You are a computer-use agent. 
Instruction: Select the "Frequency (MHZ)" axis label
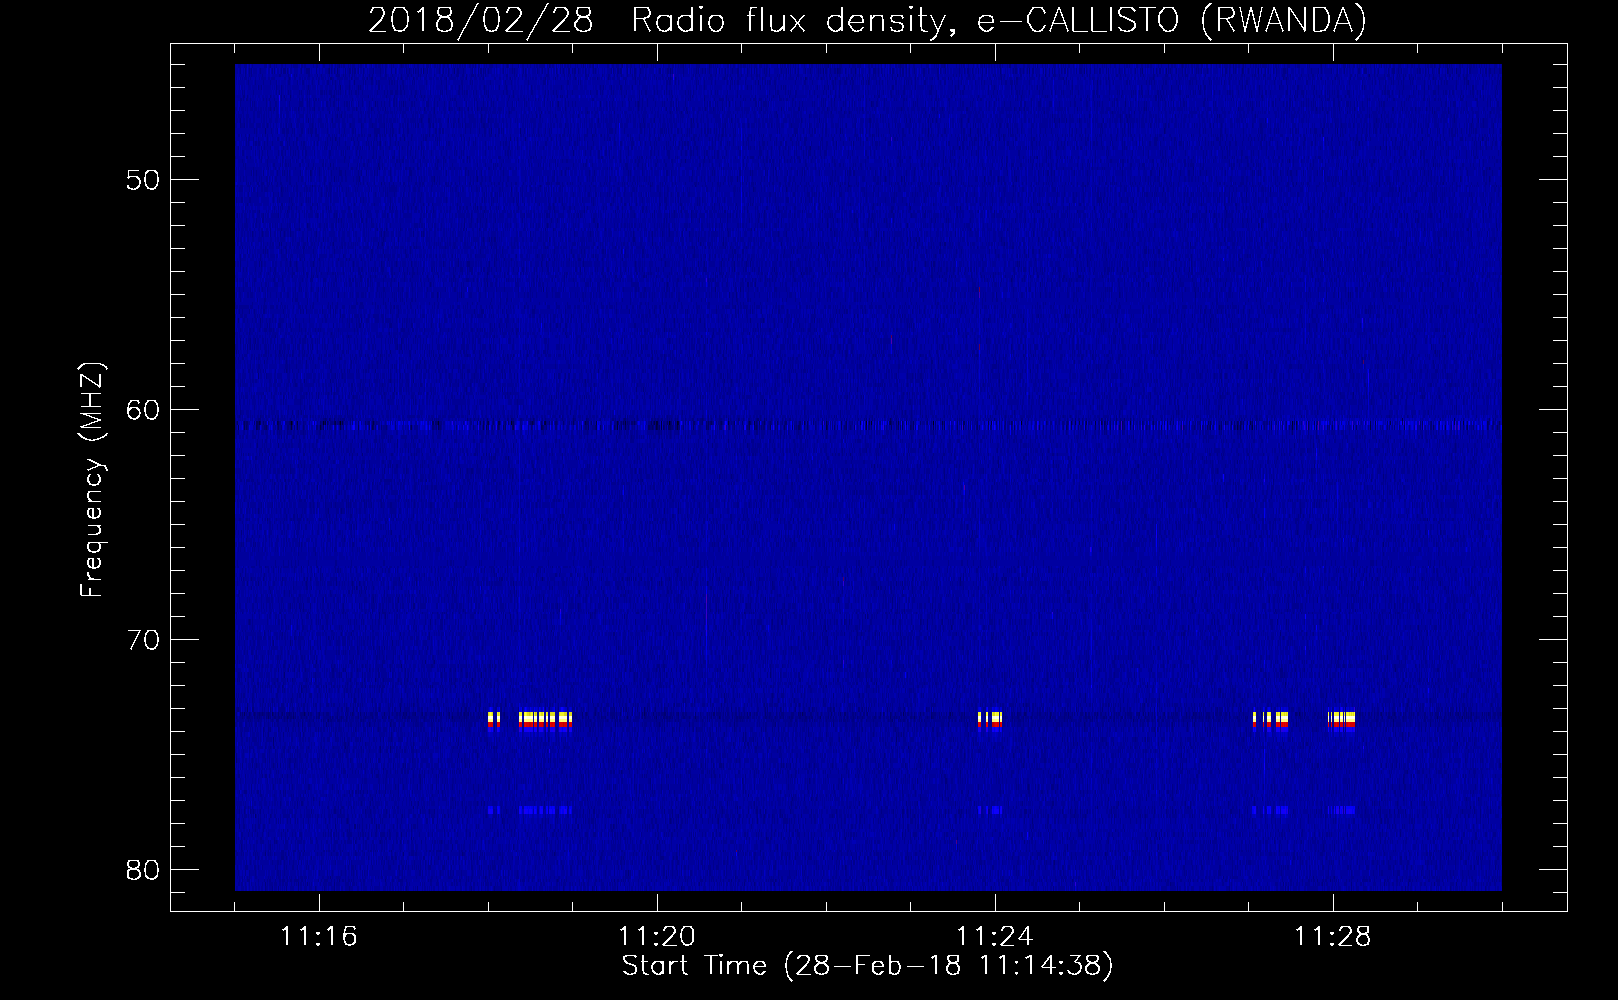92,480
